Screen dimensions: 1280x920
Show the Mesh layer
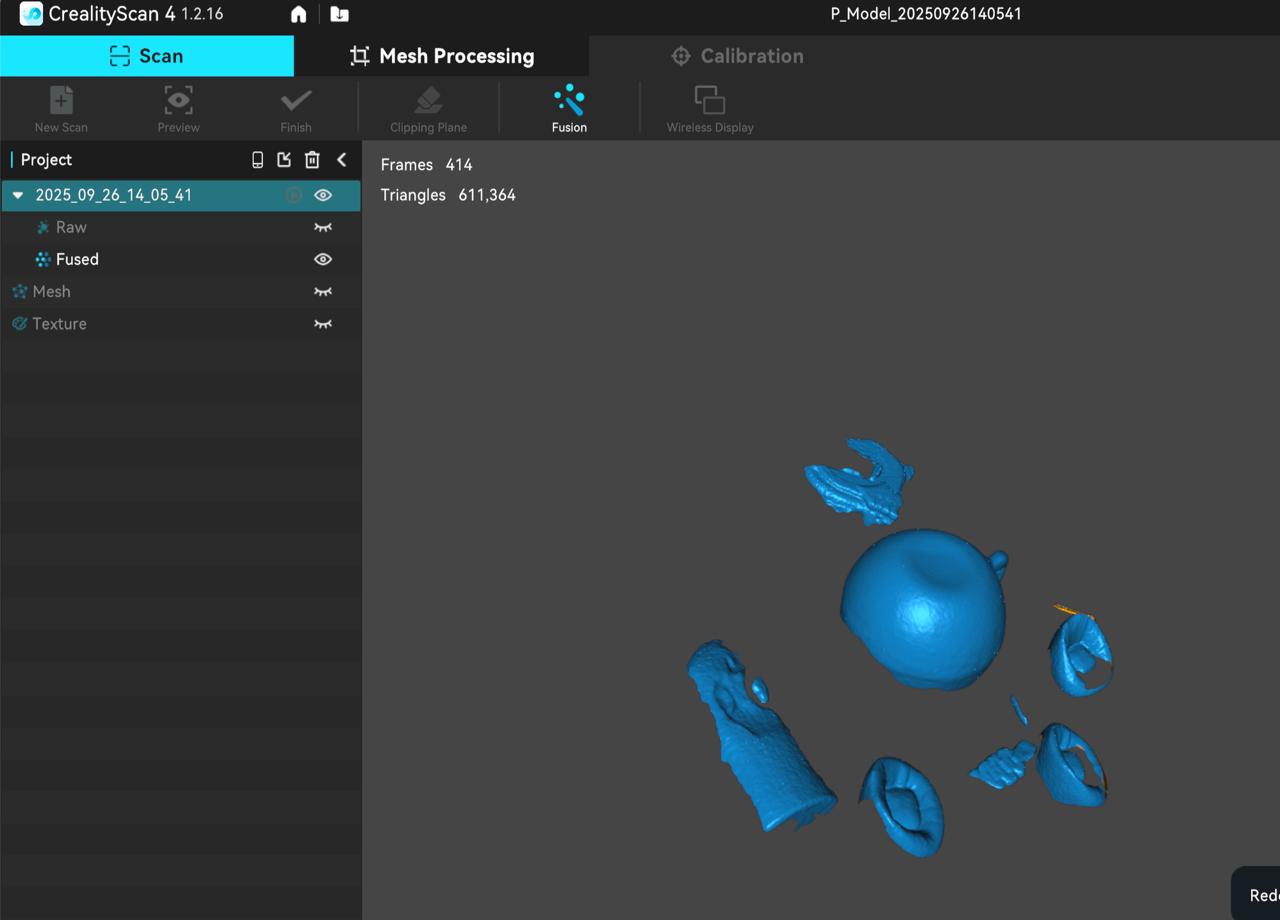[x=323, y=292]
